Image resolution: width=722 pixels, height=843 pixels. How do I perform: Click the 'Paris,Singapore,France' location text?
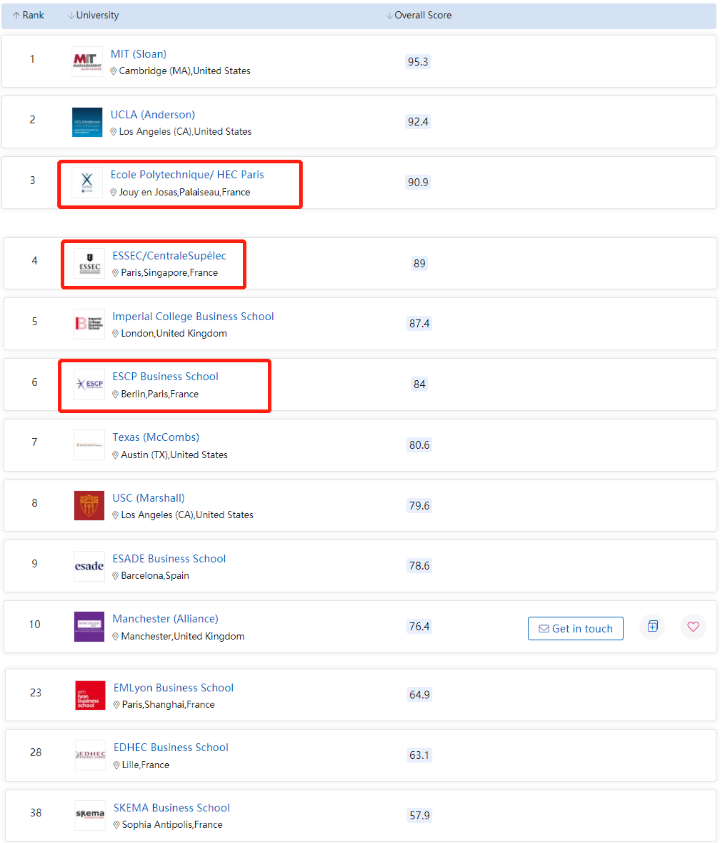[x=169, y=273]
